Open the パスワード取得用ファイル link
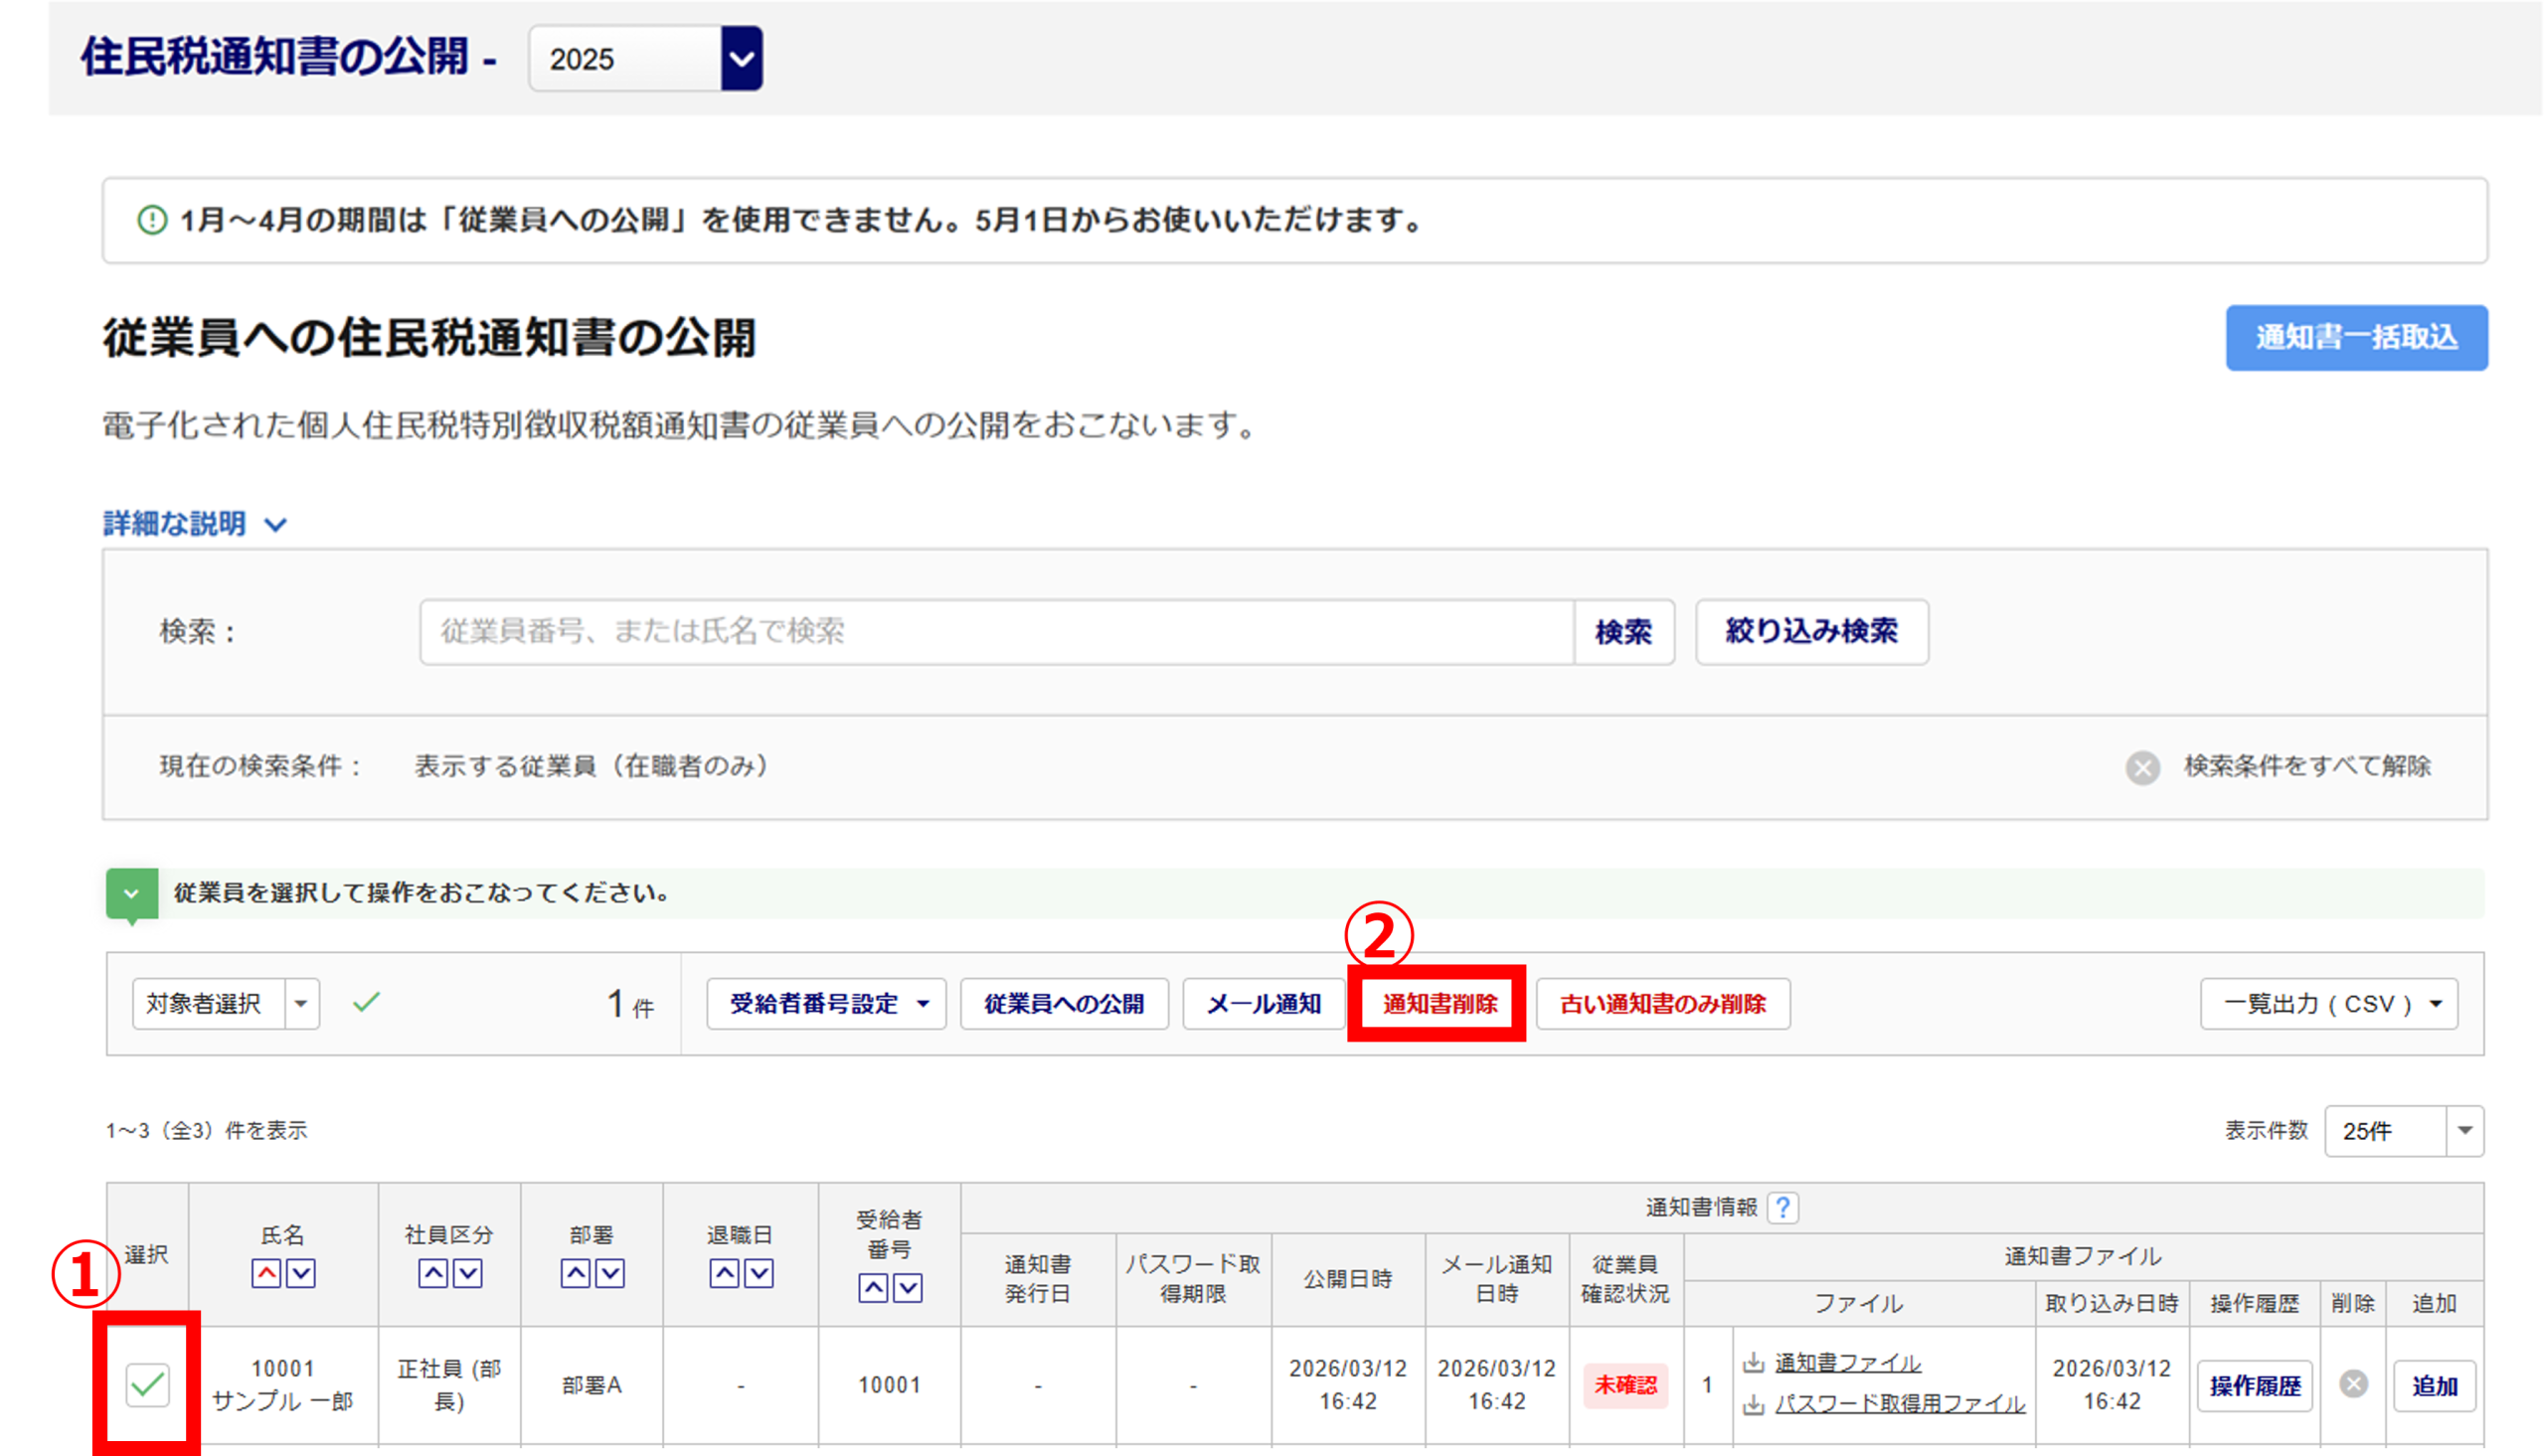The width and height of the screenshot is (2545, 1456). 1899,1404
